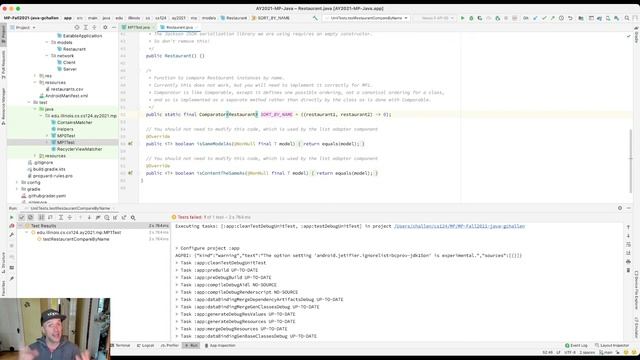Open Run panel settings gear

point(620,208)
